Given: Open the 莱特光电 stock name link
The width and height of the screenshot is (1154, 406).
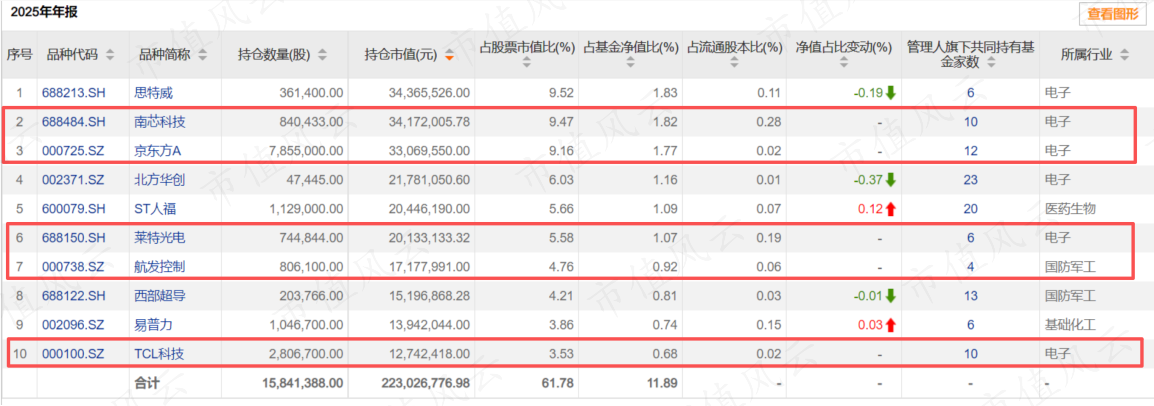Looking at the screenshot, I should click(158, 238).
